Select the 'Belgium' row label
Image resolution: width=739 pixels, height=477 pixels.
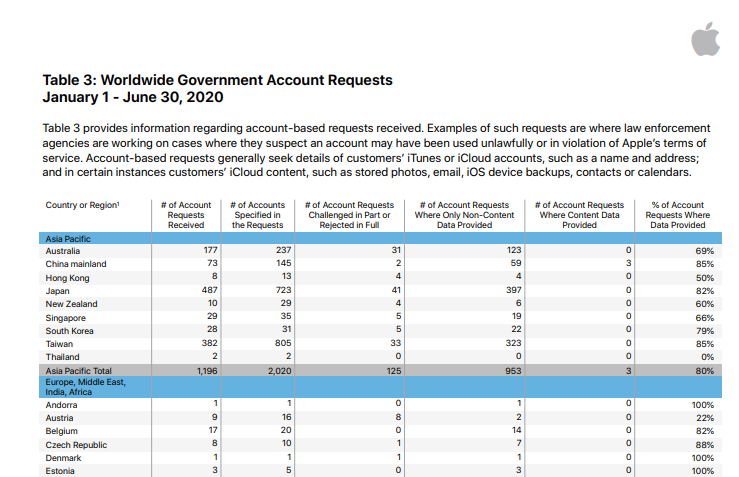[x=62, y=431]
